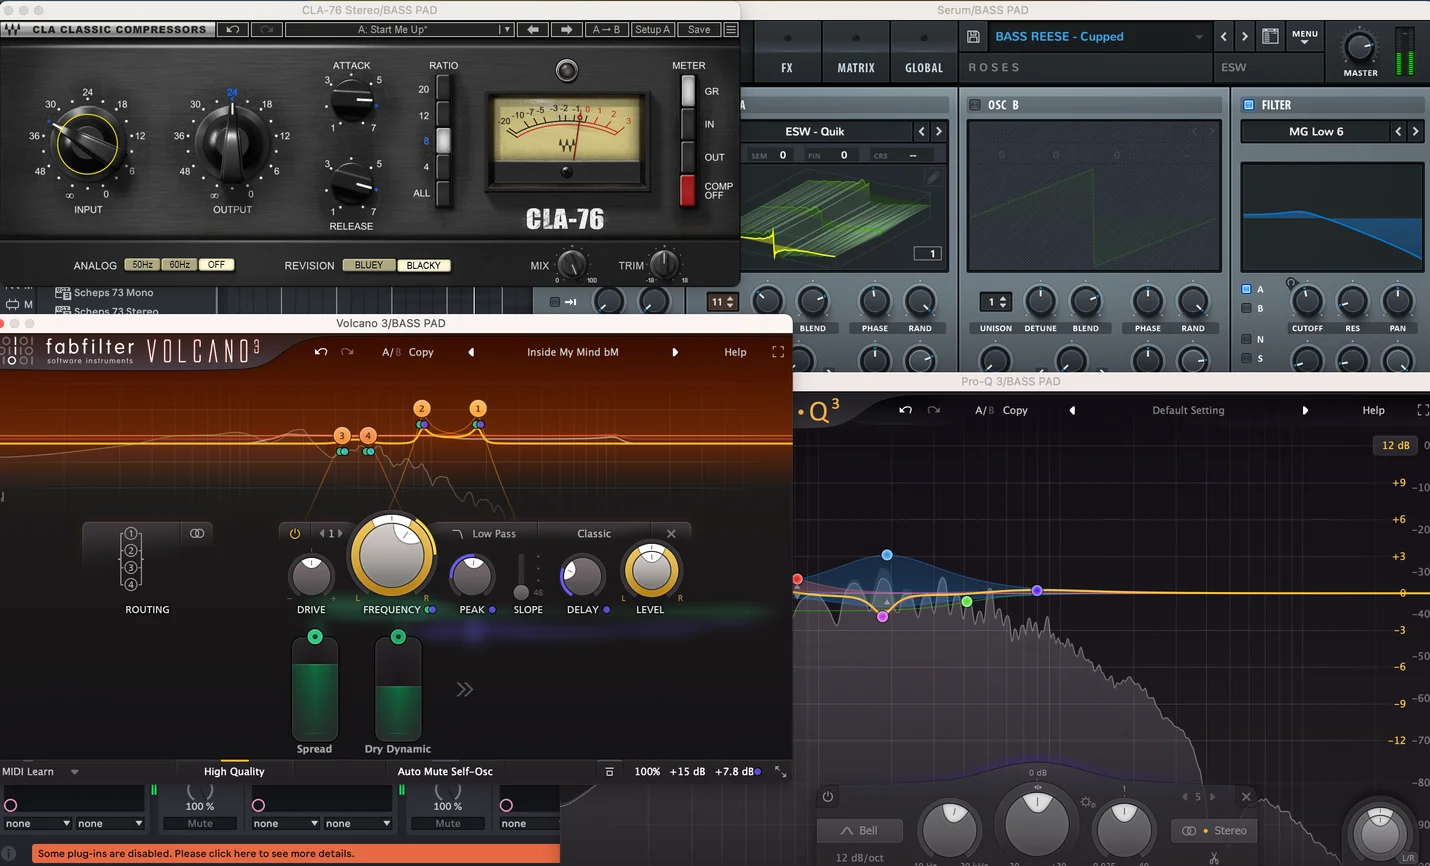This screenshot has height=866, width=1430.
Task: Click the Serum save preset floppy icon
Action: [973, 37]
